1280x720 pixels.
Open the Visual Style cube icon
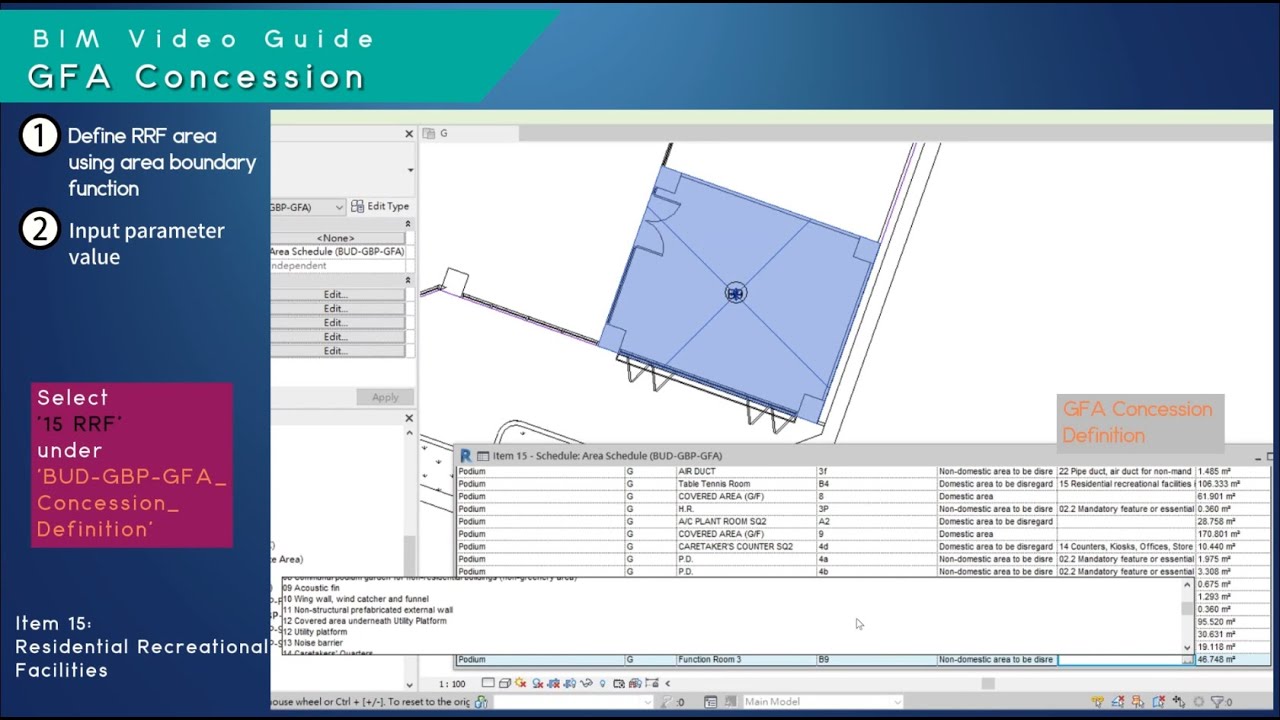pyautogui.click(x=505, y=683)
